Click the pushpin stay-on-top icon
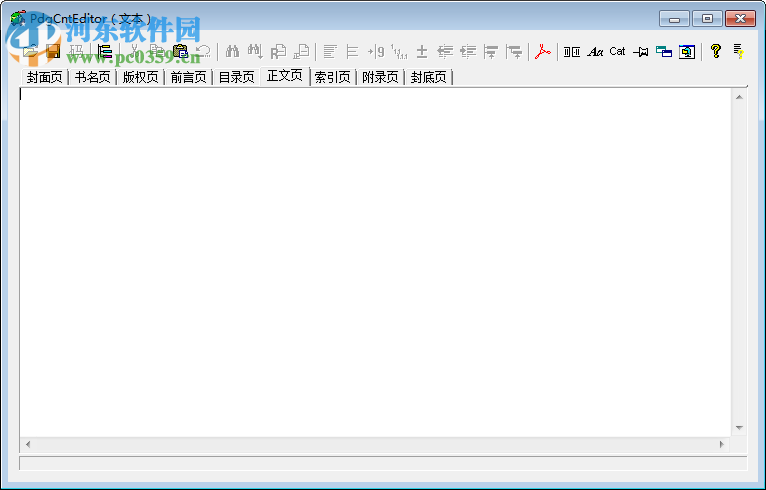 (640, 51)
